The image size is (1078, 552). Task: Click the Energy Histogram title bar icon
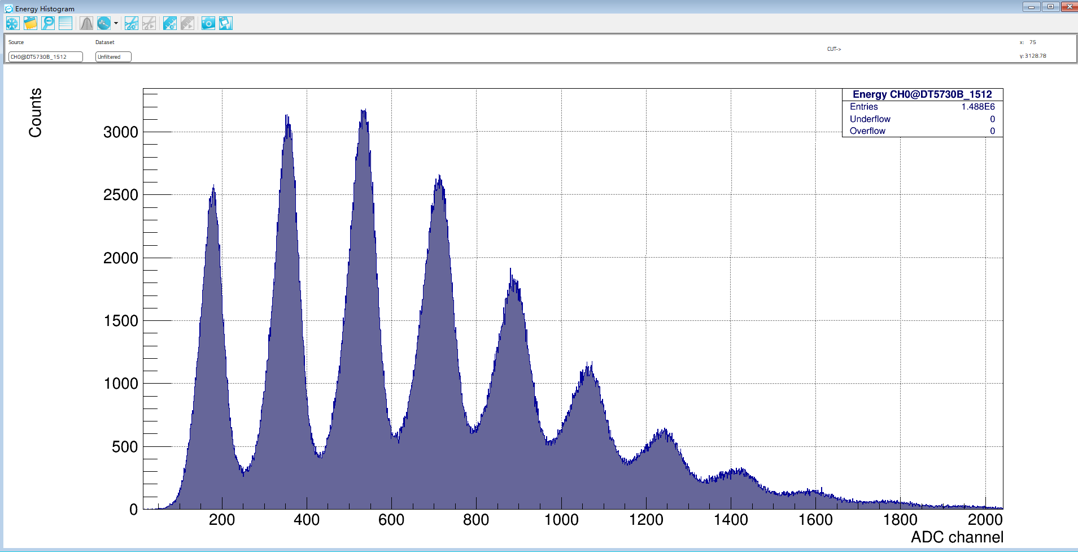point(9,8)
